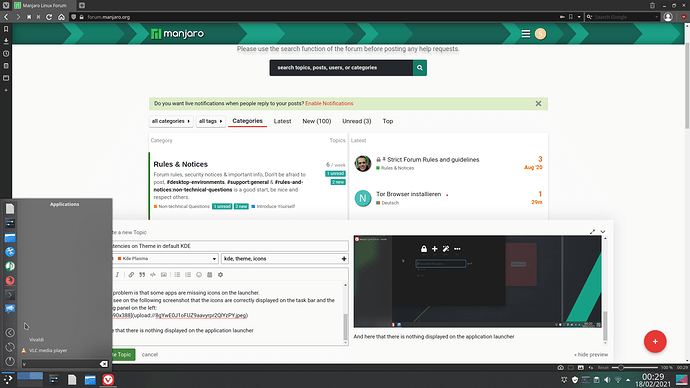Bookmark this page icon in address bar

pyautogui.click(x=571, y=17)
